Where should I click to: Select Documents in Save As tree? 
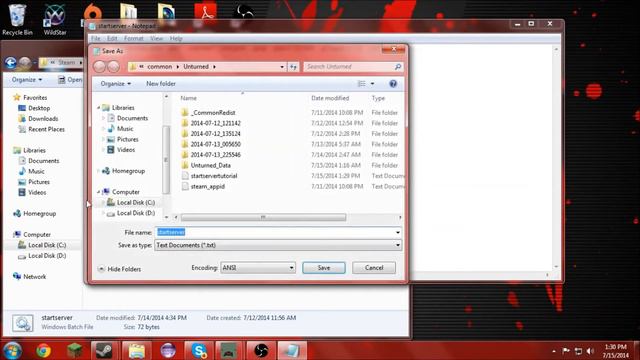tap(127, 118)
